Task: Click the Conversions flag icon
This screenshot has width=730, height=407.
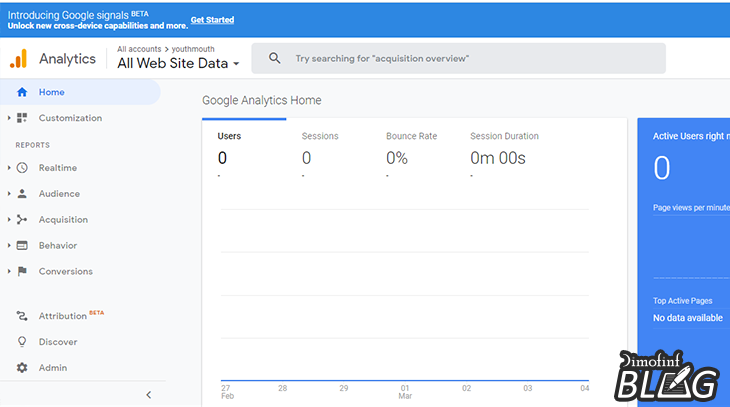Action: [22, 271]
